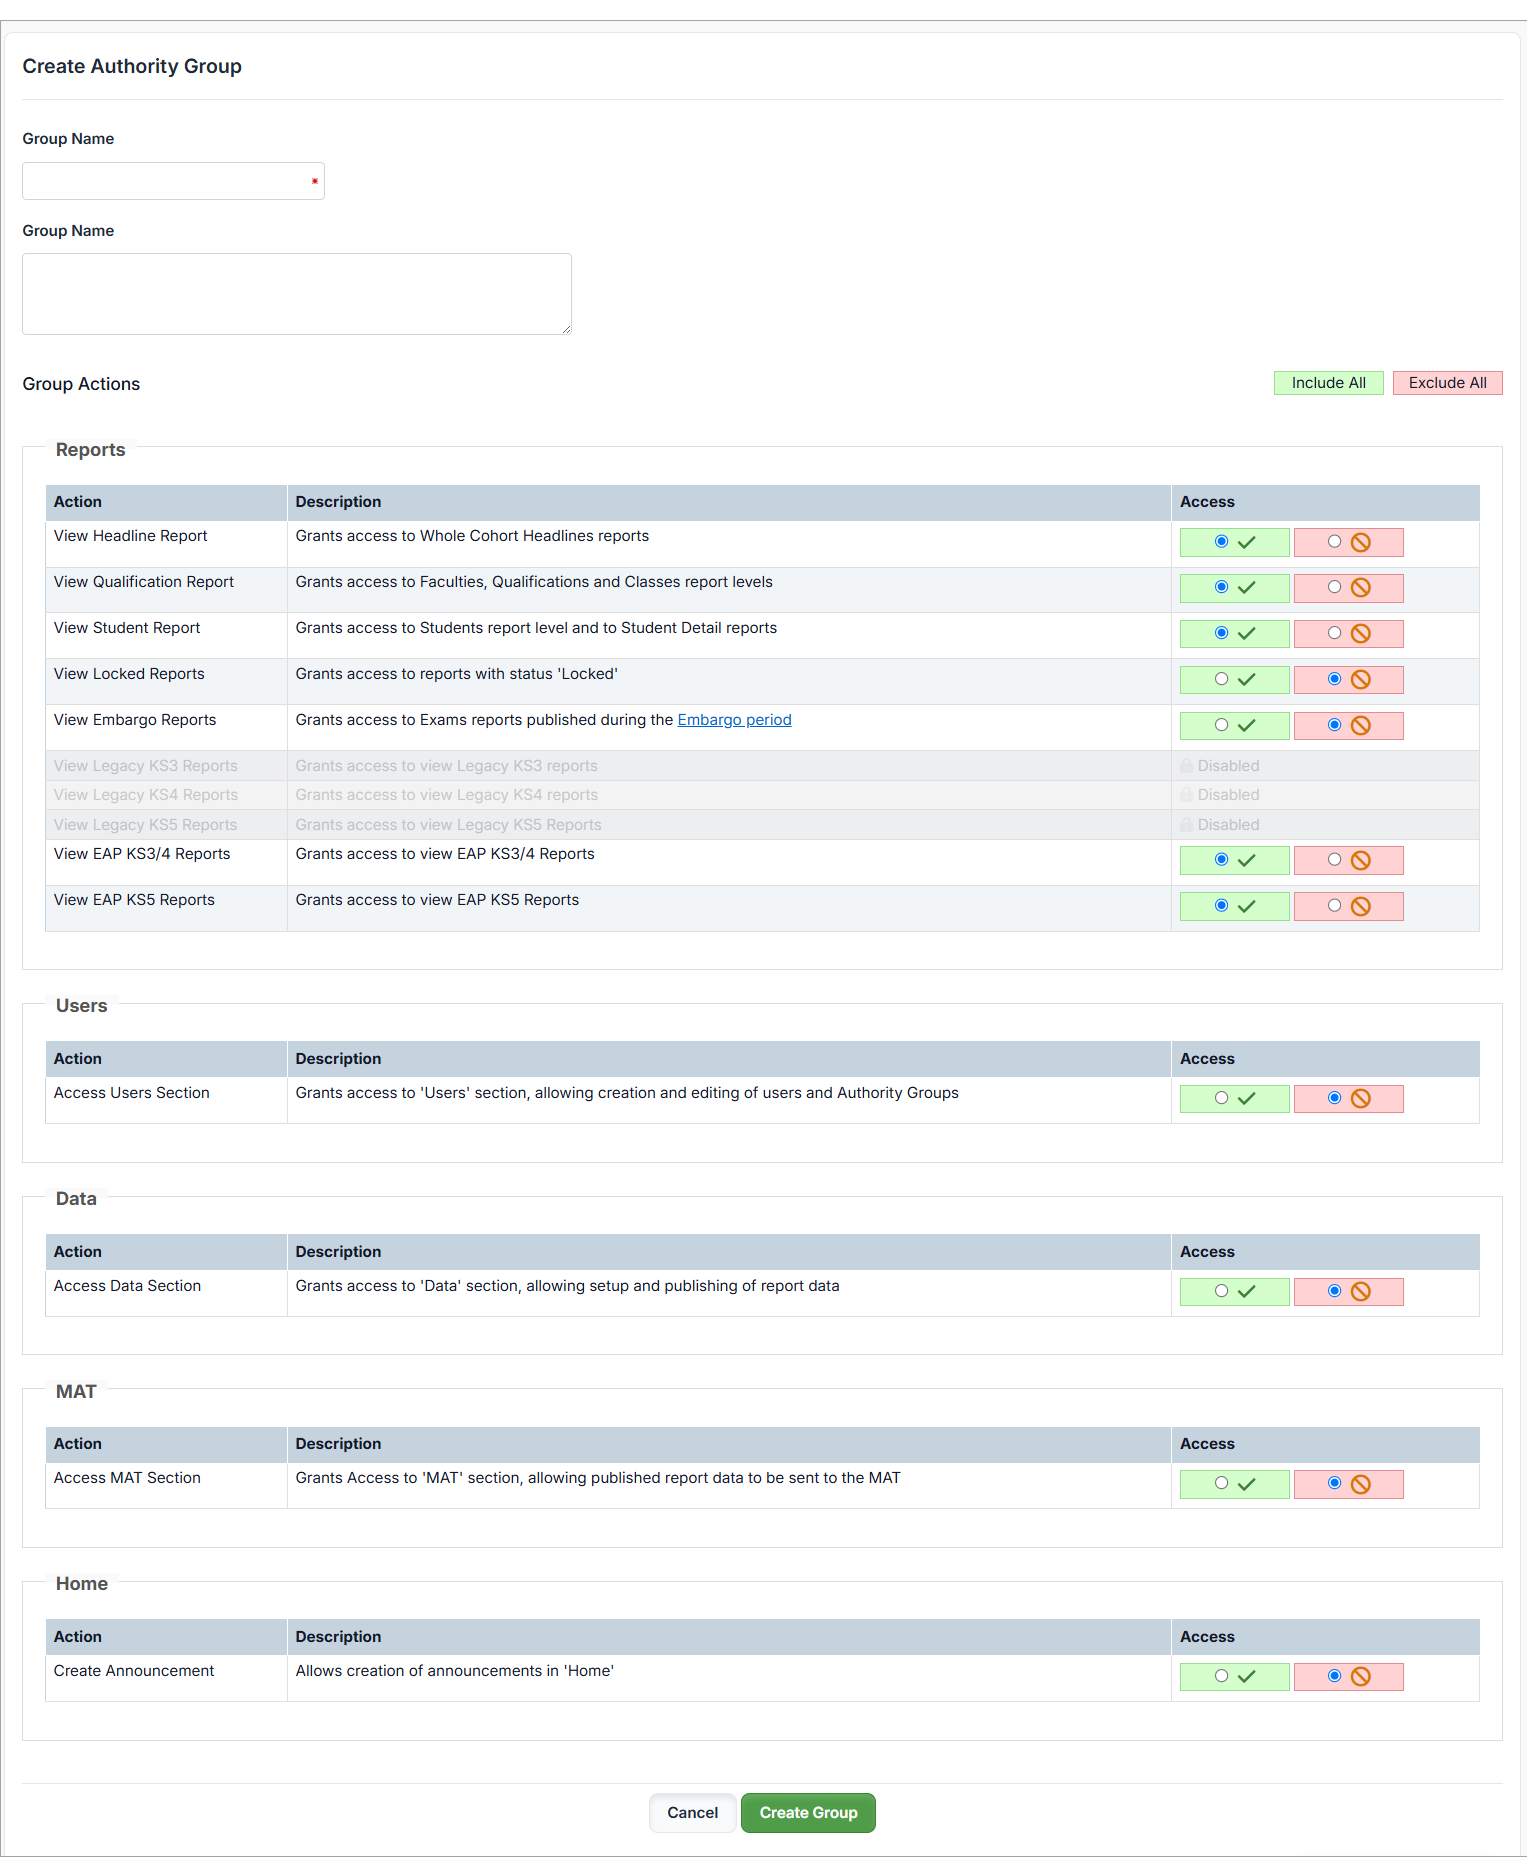Click the deny icon for Create Announcement
This screenshot has width=1527, height=1857.
point(1360,1677)
